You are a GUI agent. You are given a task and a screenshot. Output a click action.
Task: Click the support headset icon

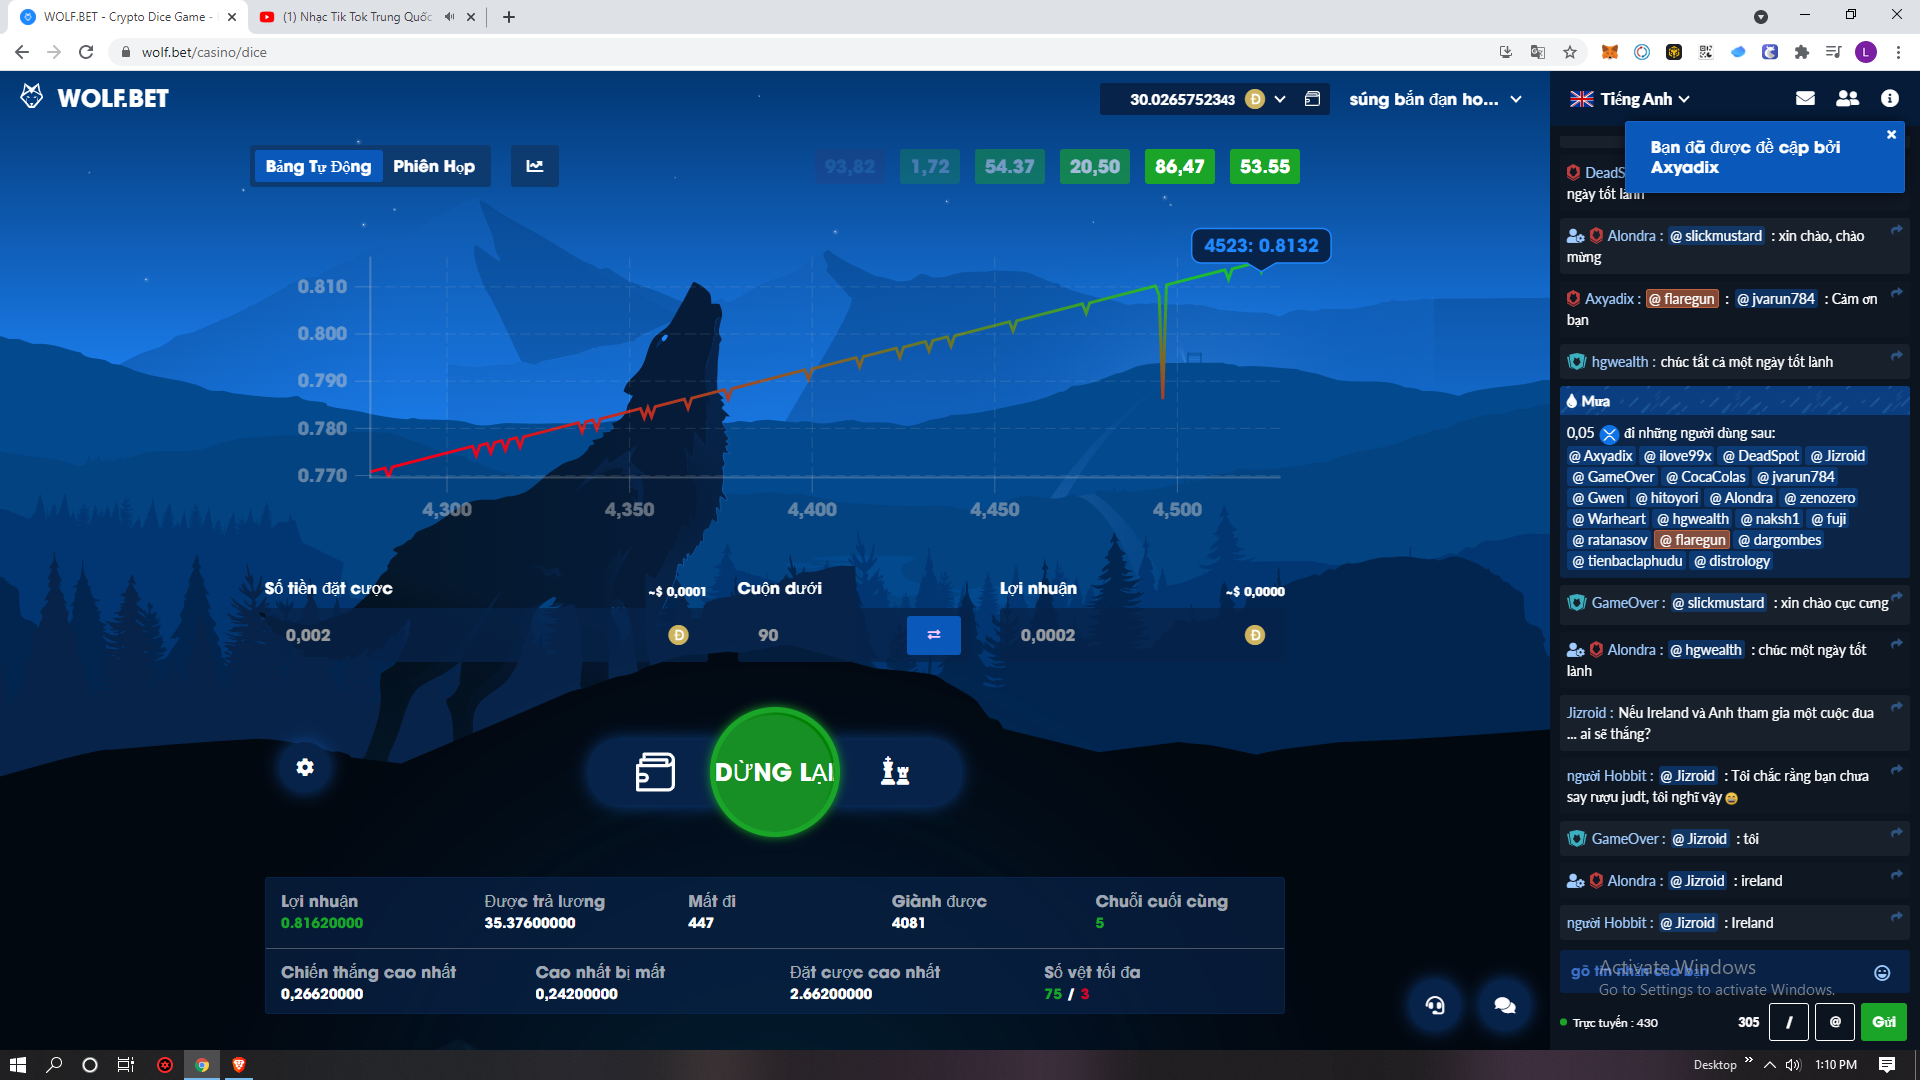click(1435, 1005)
